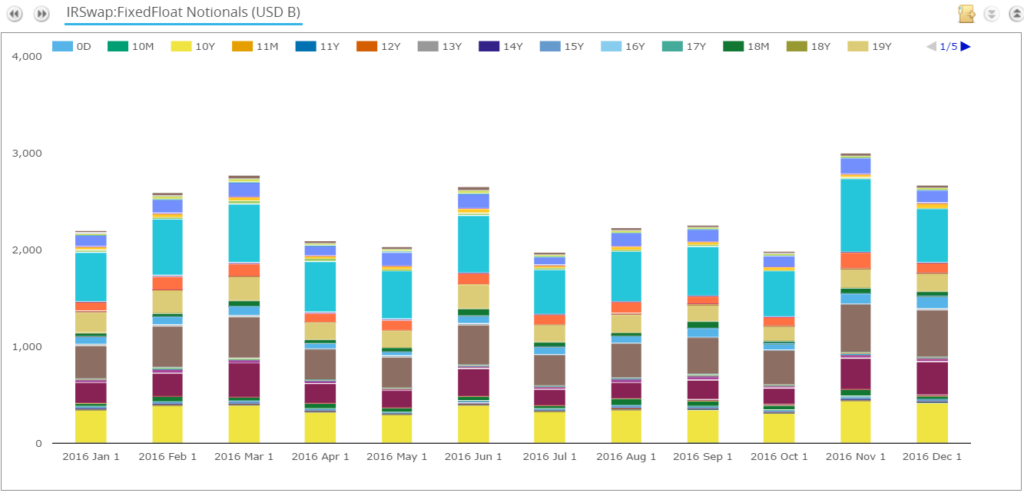This screenshot has width=1024, height=493.
Task: Toggle 13Y series via legend label
Action: click(452, 46)
